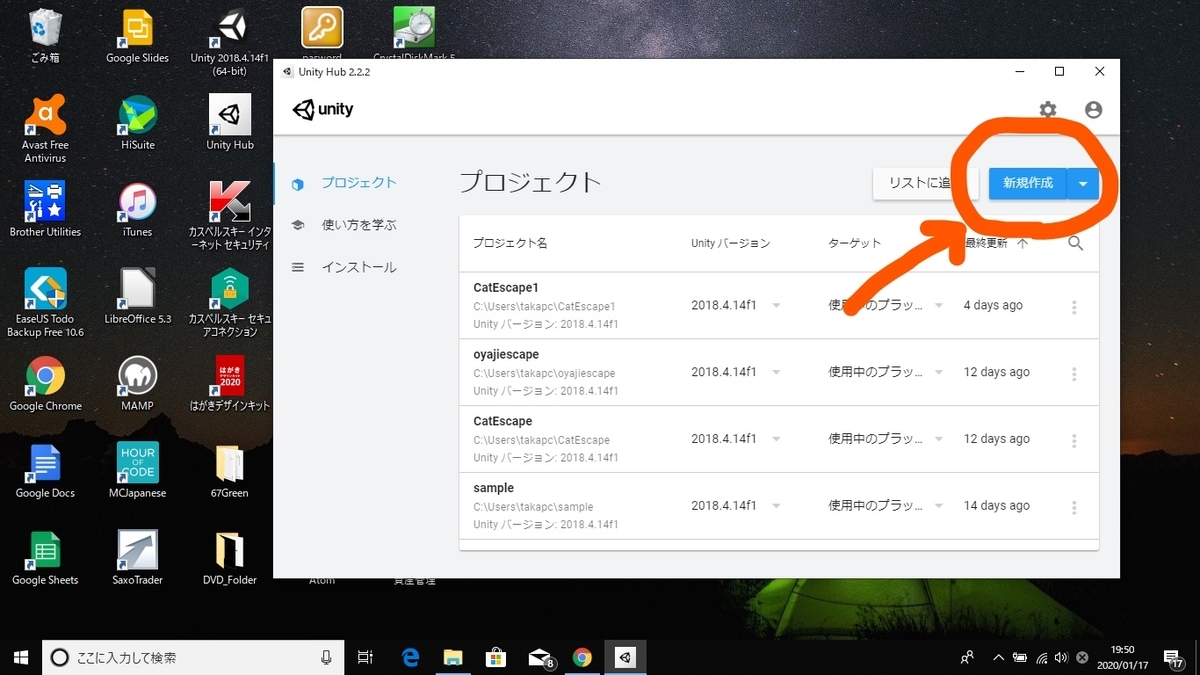Open Avast Free Antivirus desktop icon
Viewport: 1200px width, 675px height.
[x=44, y=128]
